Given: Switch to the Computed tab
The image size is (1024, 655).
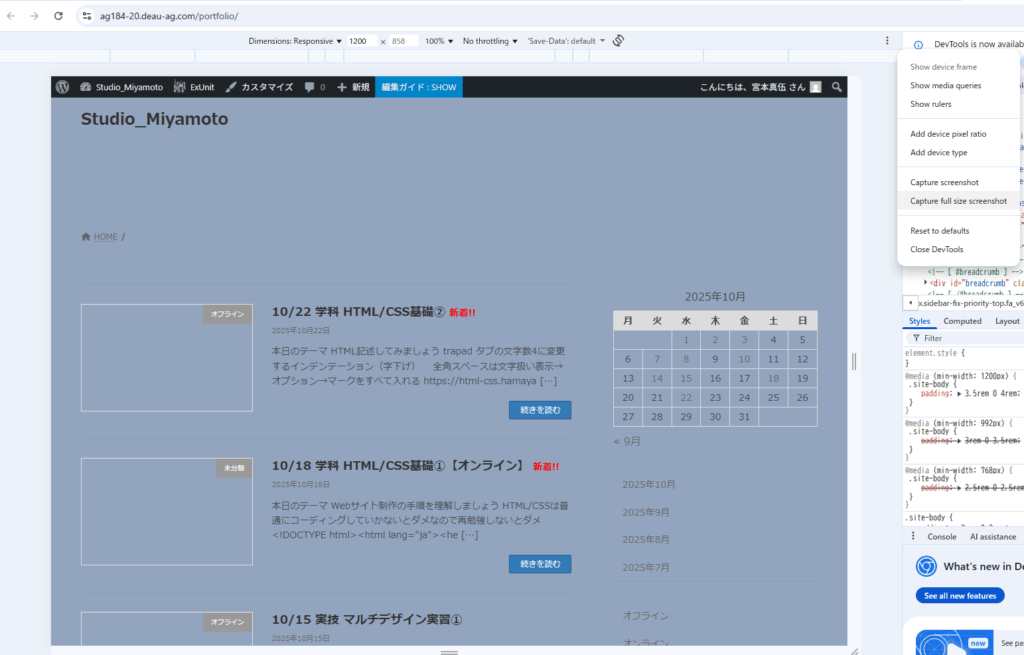Looking at the screenshot, I should coord(962,321).
